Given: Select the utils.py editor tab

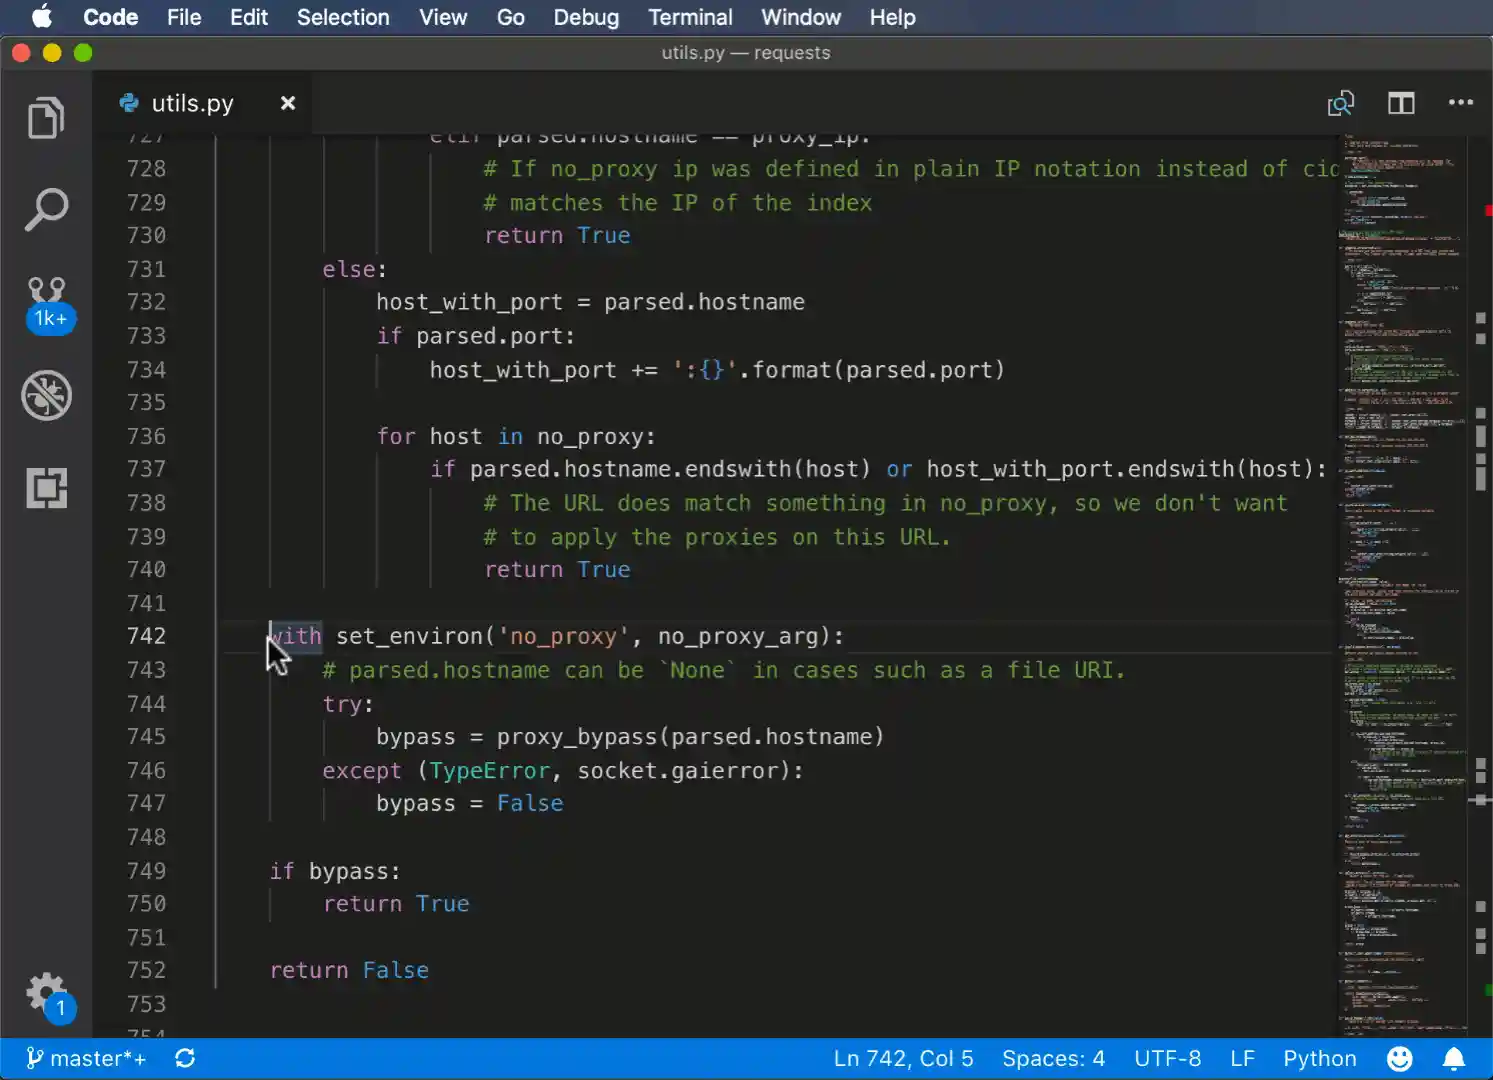Looking at the screenshot, I should click(192, 103).
